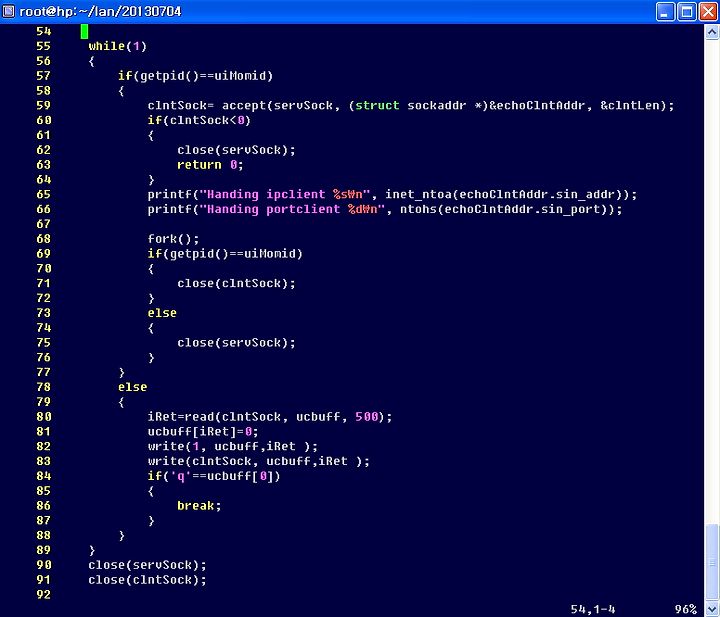Screen dimensions: 720x617
Task: Click 'write(1, ucbuff,iRet );' on line 82
Action: click(x=233, y=446)
